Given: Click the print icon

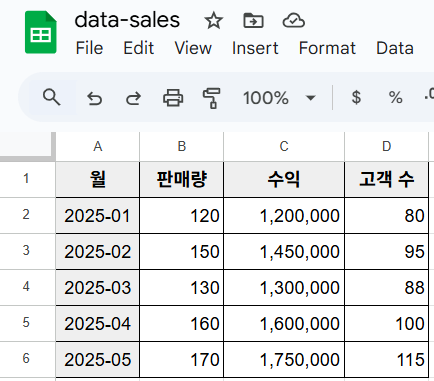Looking at the screenshot, I should [x=173, y=98].
